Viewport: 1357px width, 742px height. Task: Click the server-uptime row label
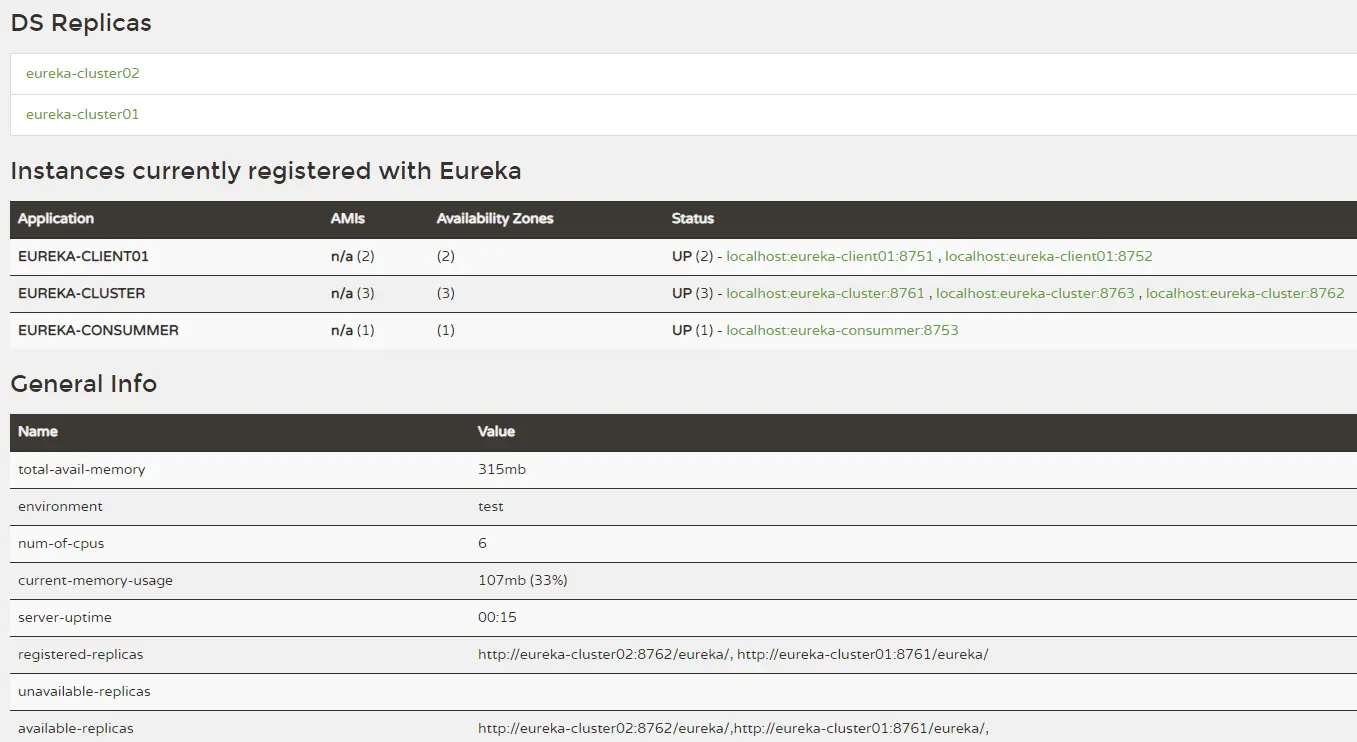[65, 617]
